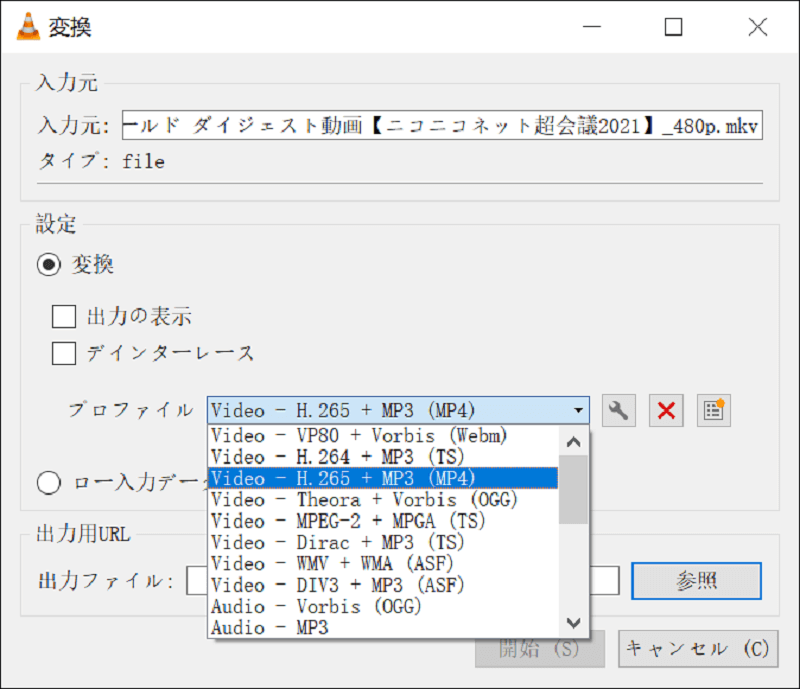The image size is (800, 689).
Task: Collapse the プロファイル combo box arrow
Action: pyautogui.click(x=578, y=410)
